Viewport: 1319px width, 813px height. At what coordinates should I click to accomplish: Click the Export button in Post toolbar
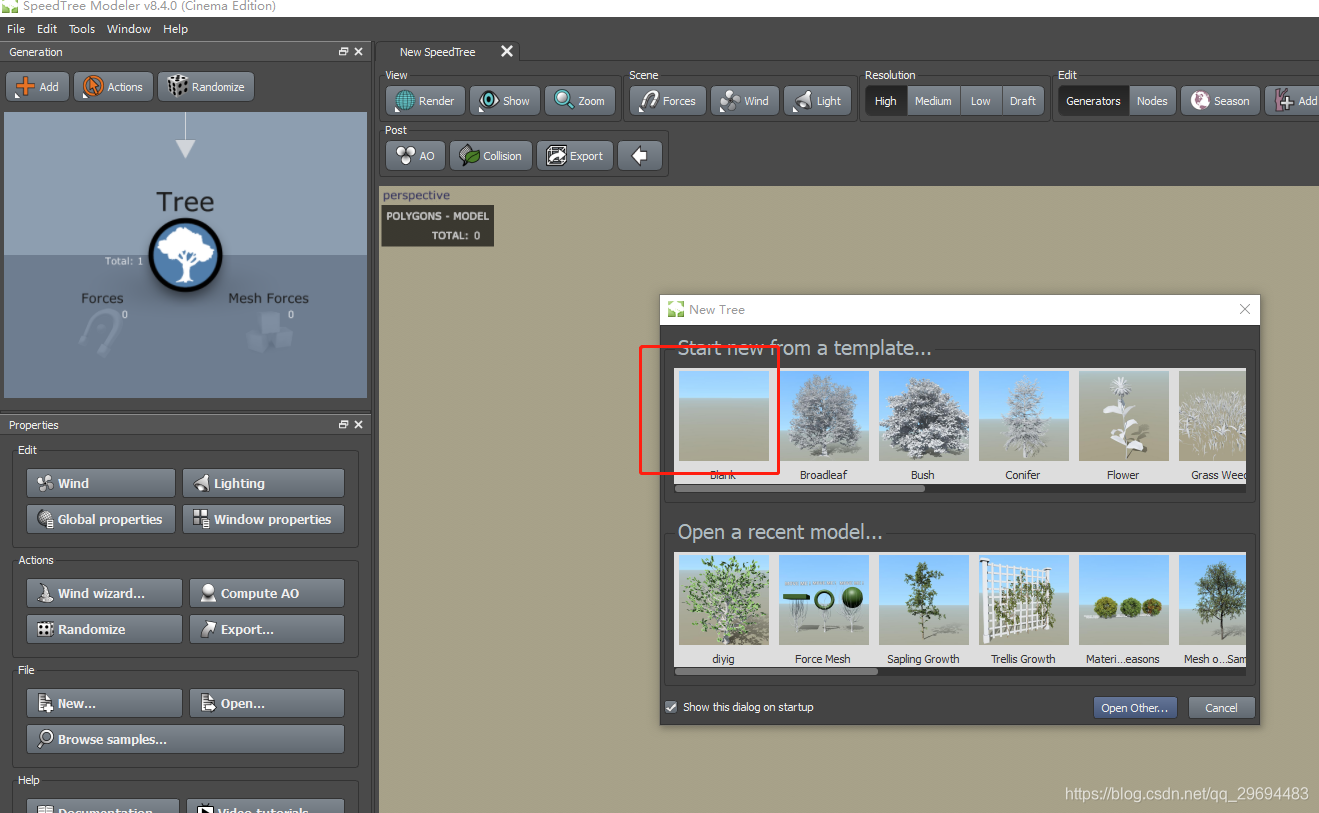click(x=574, y=156)
